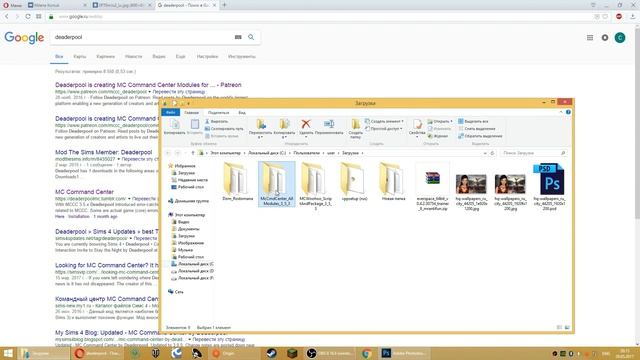Click Домашняя группа in navigation pane
This screenshot has width=640, height=360.
pyautogui.click(x=191, y=201)
